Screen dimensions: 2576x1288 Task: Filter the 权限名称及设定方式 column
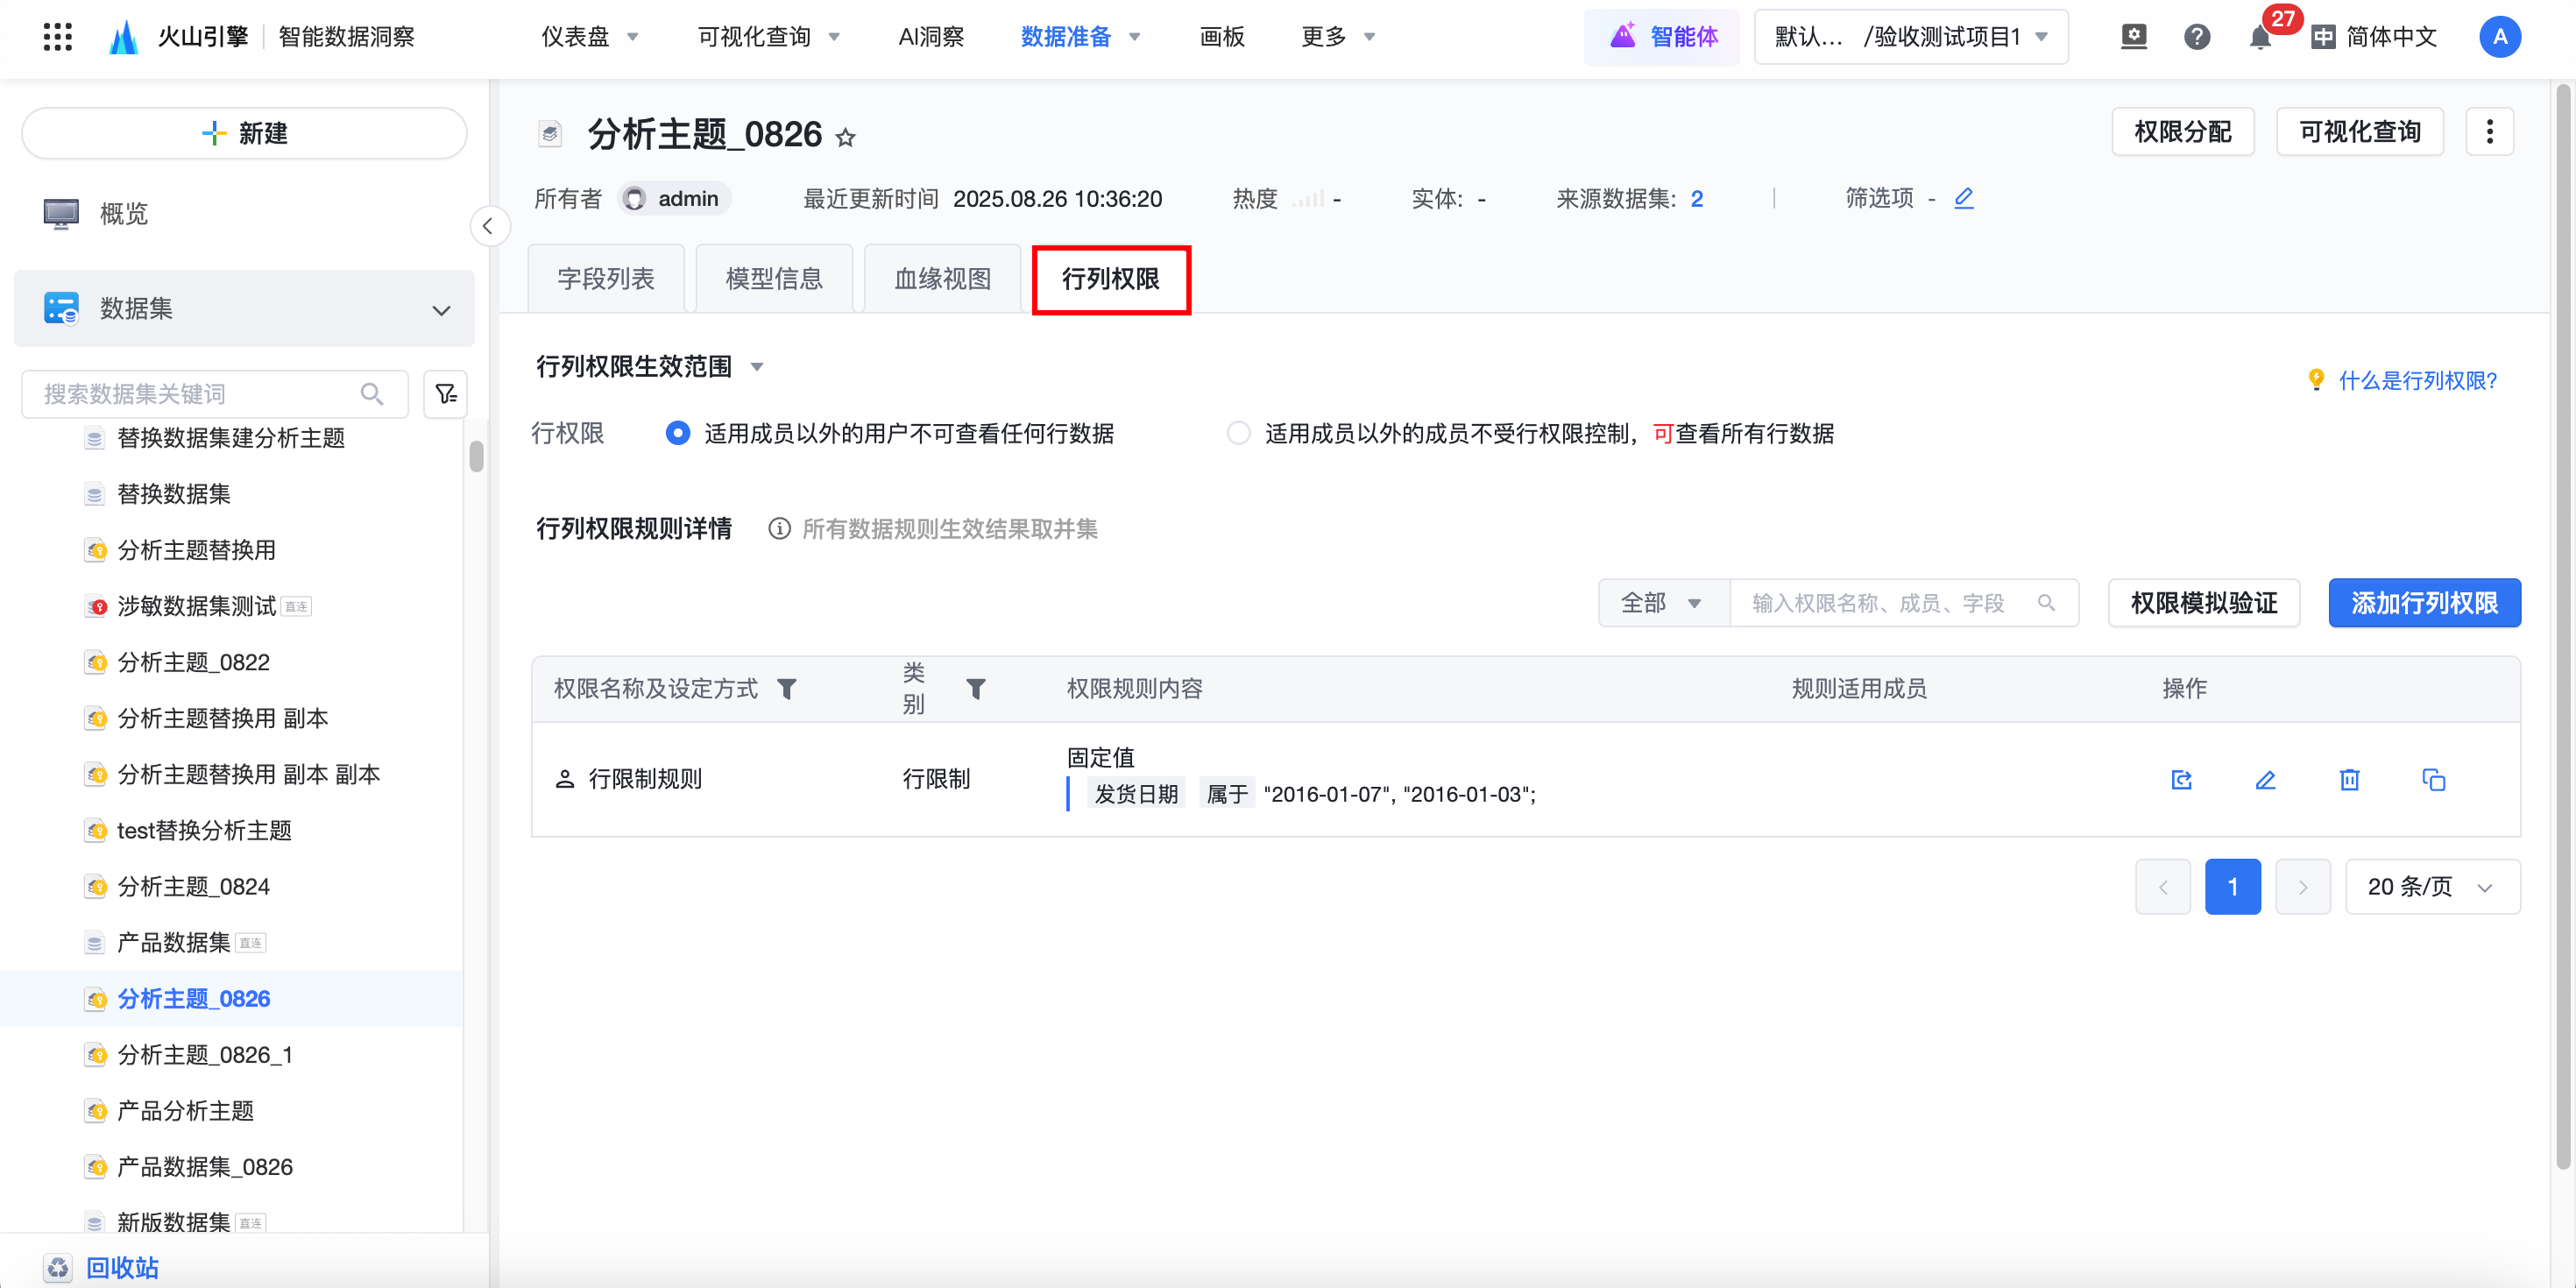(787, 689)
